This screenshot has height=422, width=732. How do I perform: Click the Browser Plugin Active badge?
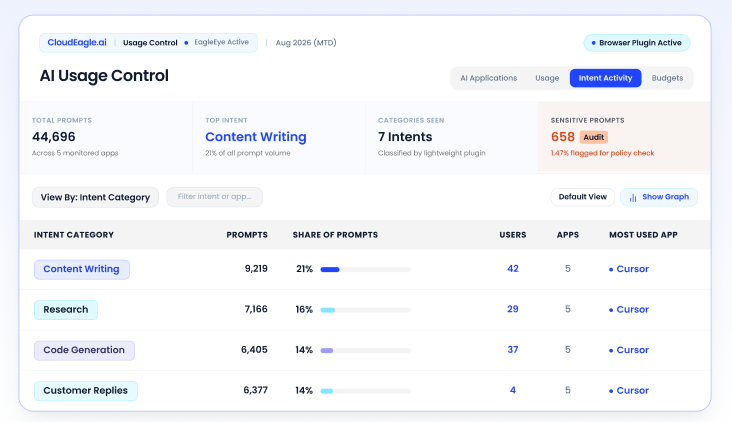pos(637,43)
